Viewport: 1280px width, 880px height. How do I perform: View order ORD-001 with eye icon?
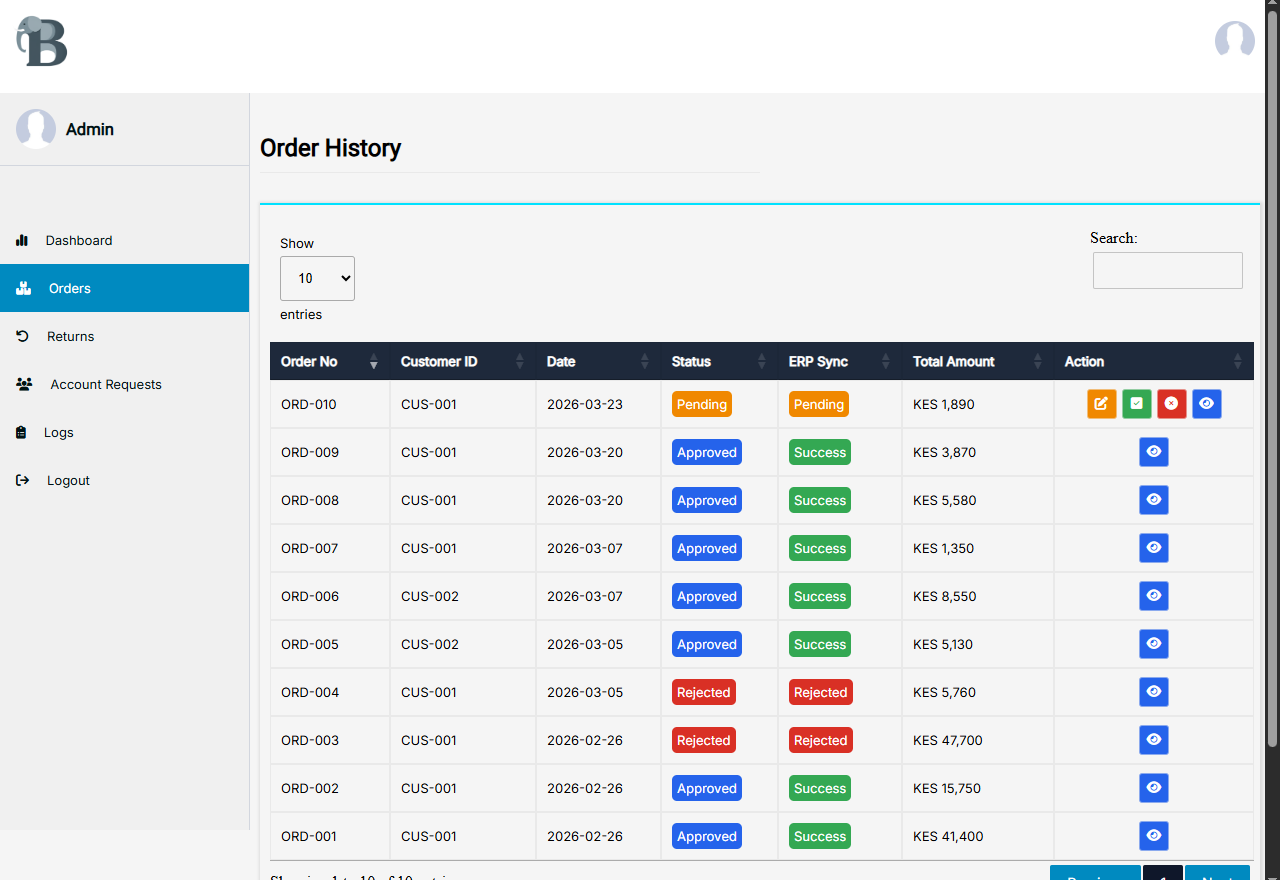(x=1154, y=836)
